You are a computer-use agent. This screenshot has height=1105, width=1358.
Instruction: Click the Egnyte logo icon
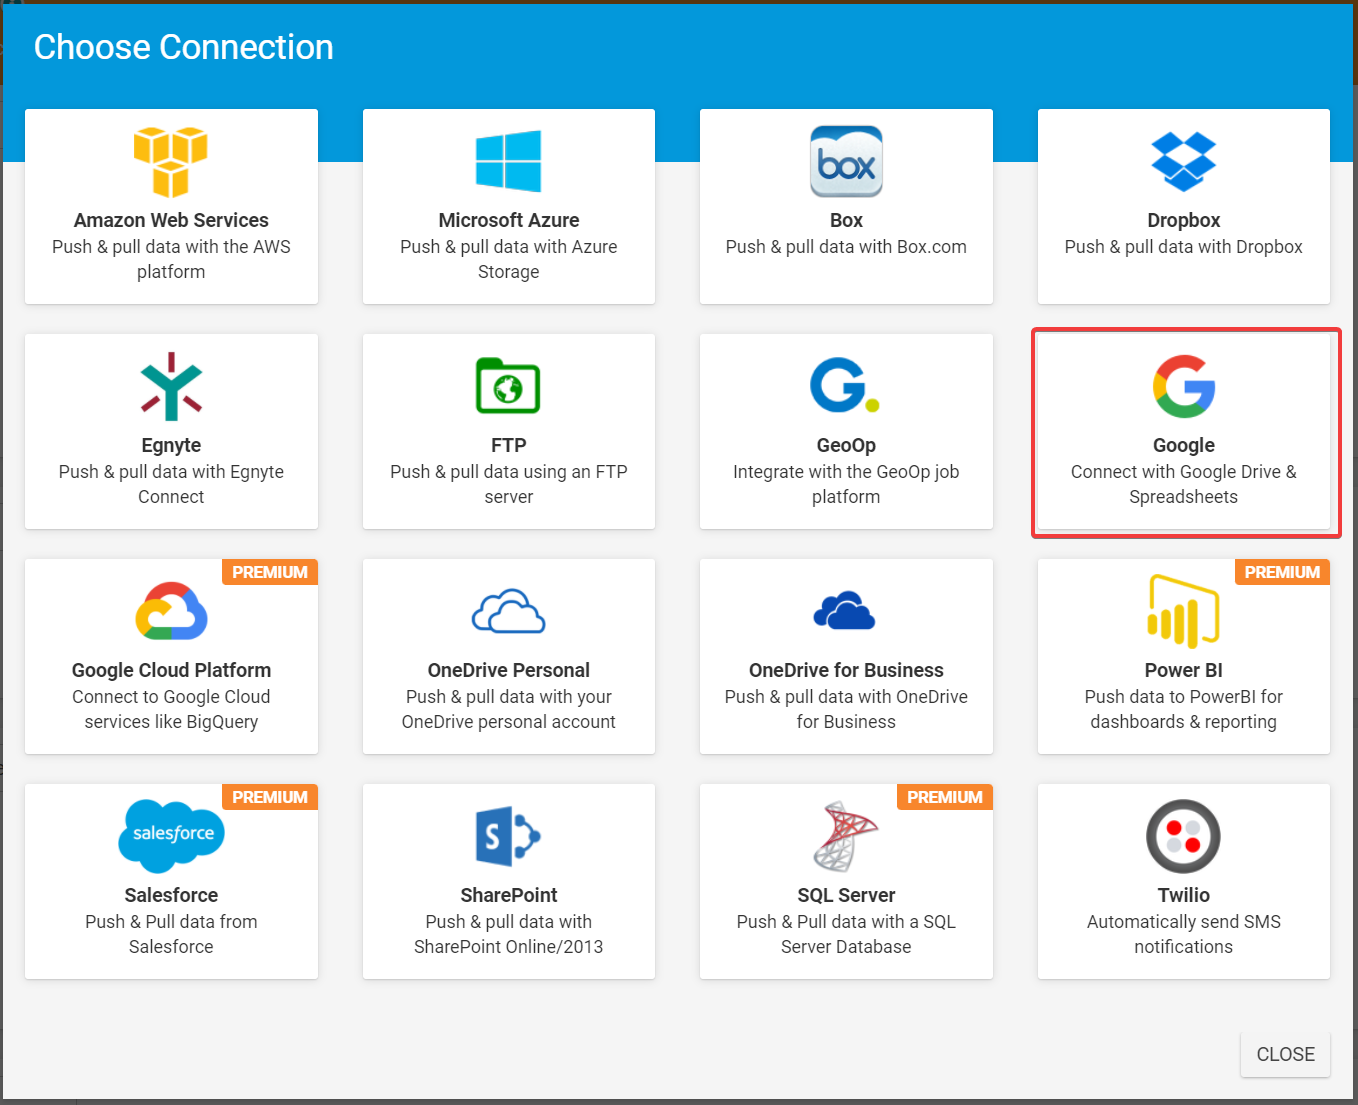[171, 386]
